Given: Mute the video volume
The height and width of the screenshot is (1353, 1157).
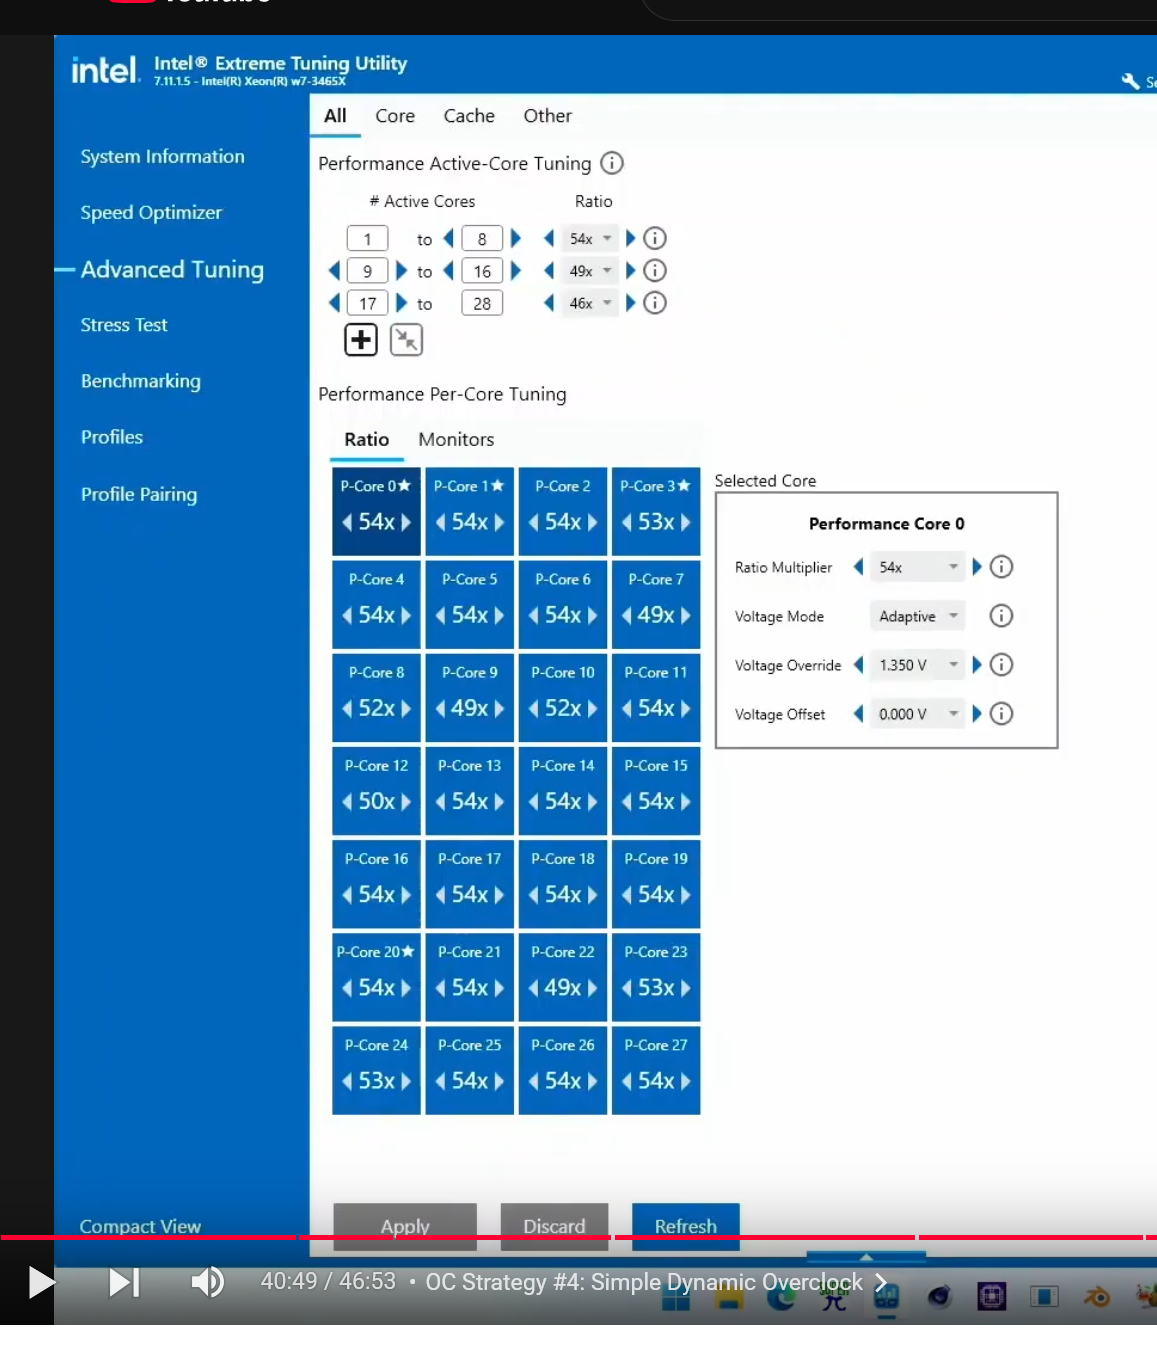Looking at the screenshot, I should [208, 1282].
